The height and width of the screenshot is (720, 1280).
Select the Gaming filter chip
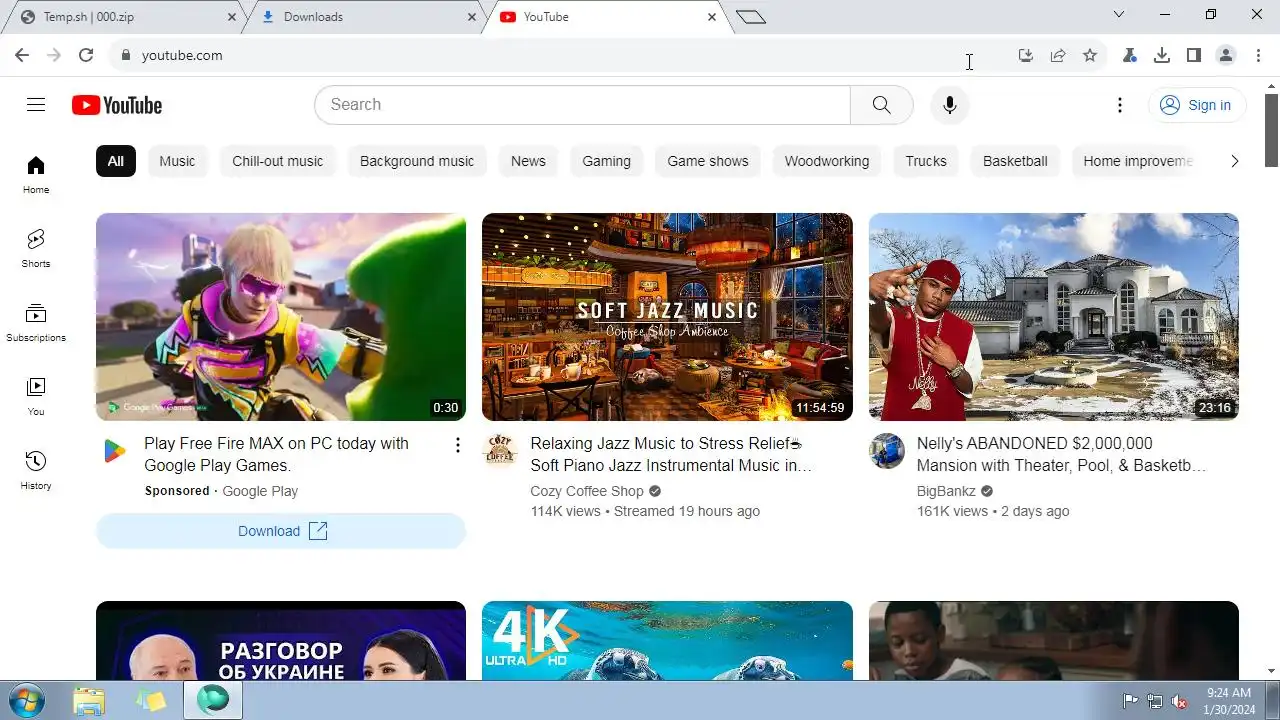pos(606,161)
